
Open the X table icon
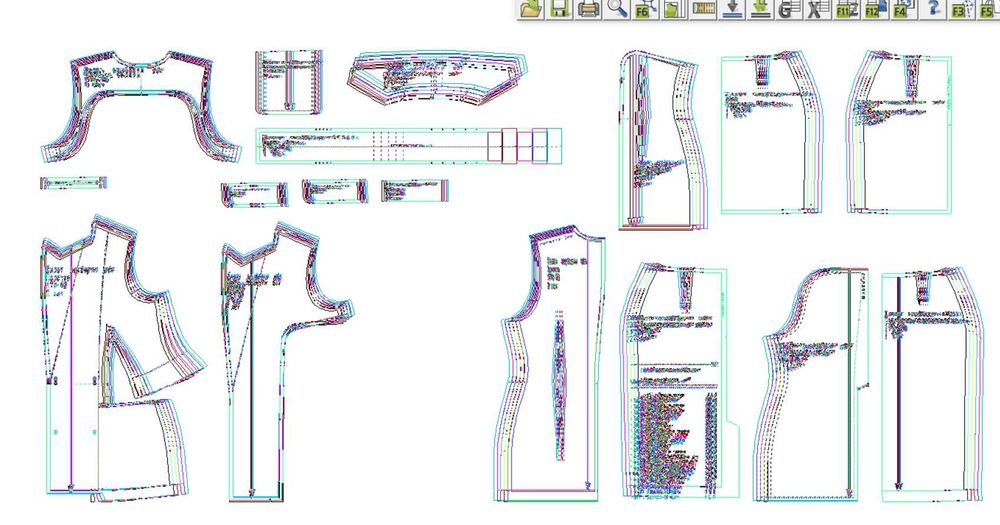(x=818, y=9)
